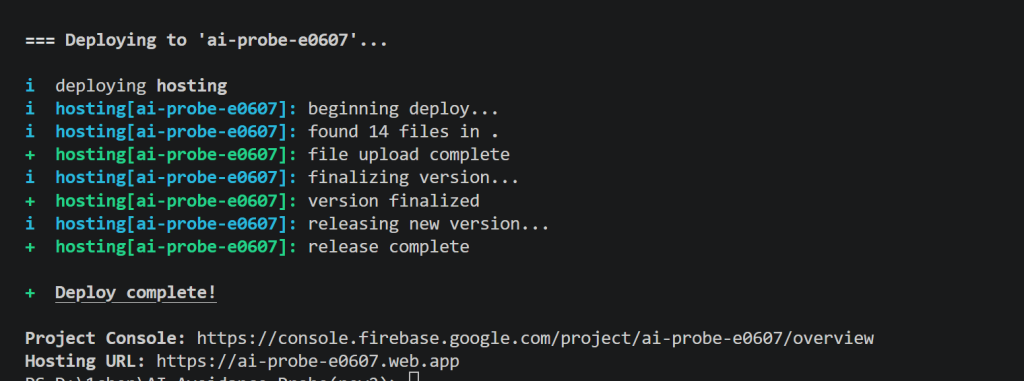Click the plus symbol on 'release complete' line
The width and height of the screenshot is (1024, 381).
point(30,247)
